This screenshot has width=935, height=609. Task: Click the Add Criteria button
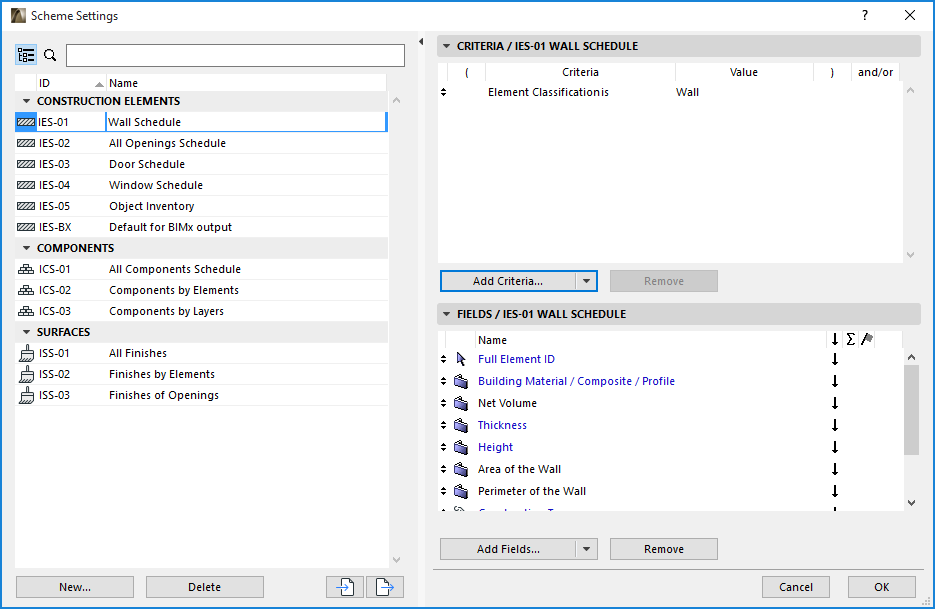[x=508, y=281]
